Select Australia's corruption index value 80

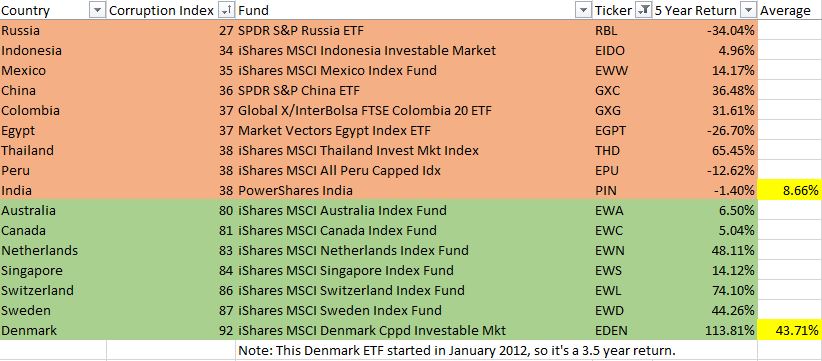171,211
